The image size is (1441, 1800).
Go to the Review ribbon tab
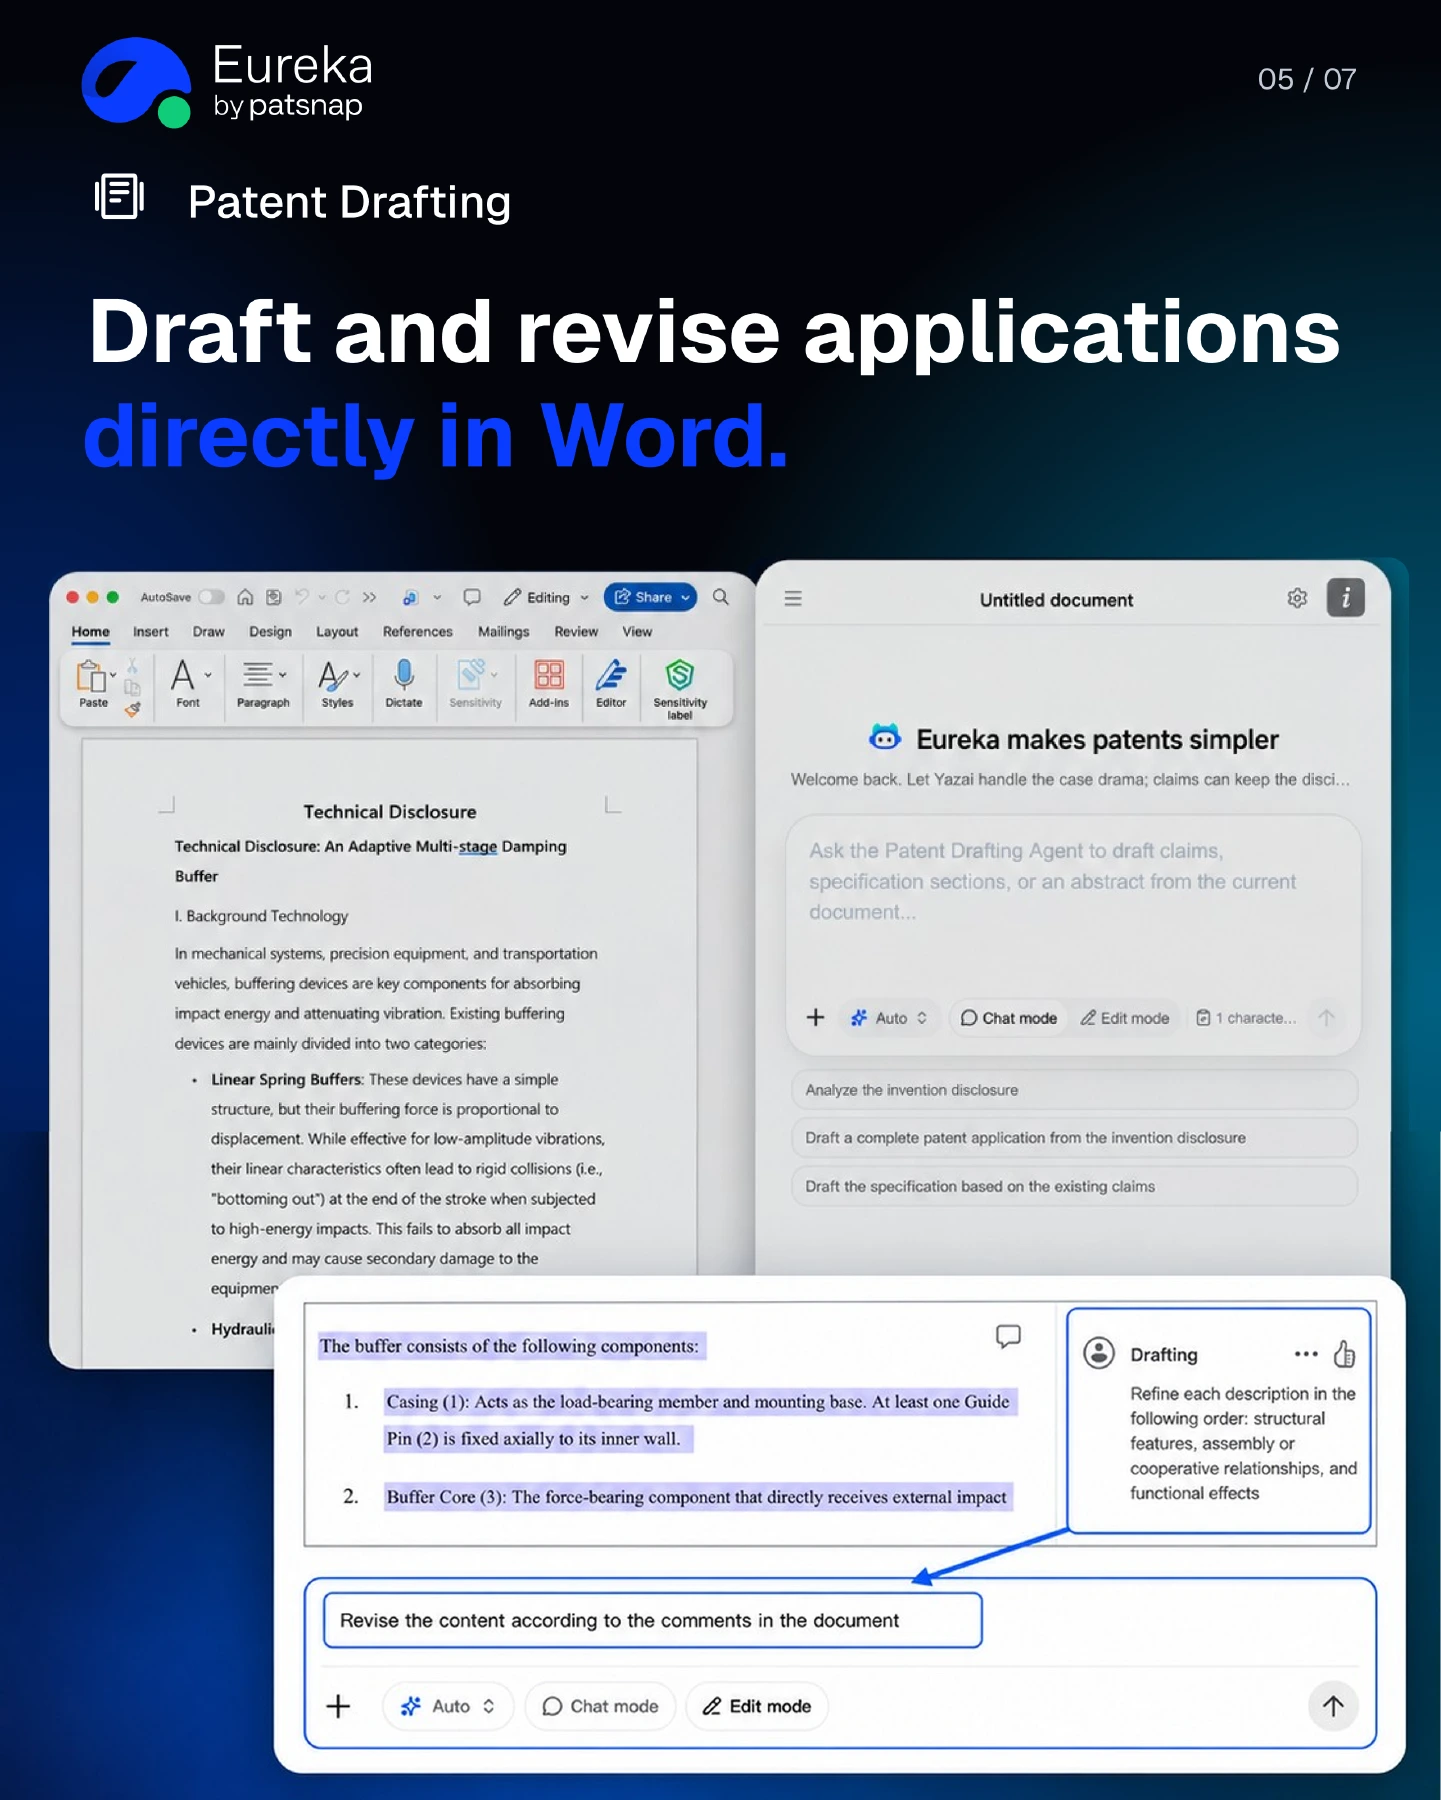pyautogui.click(x=576, y=632)
